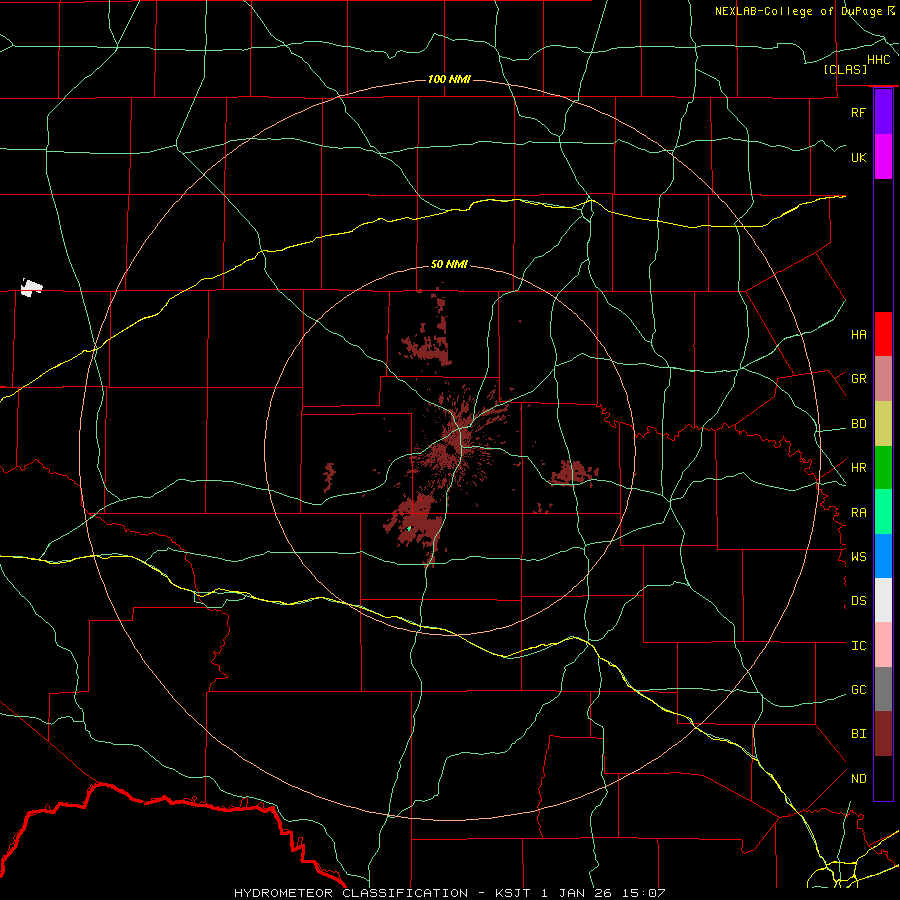900x900 pixels.
Task: Click the RF purple legend swatch
Action: click(883, 112)
